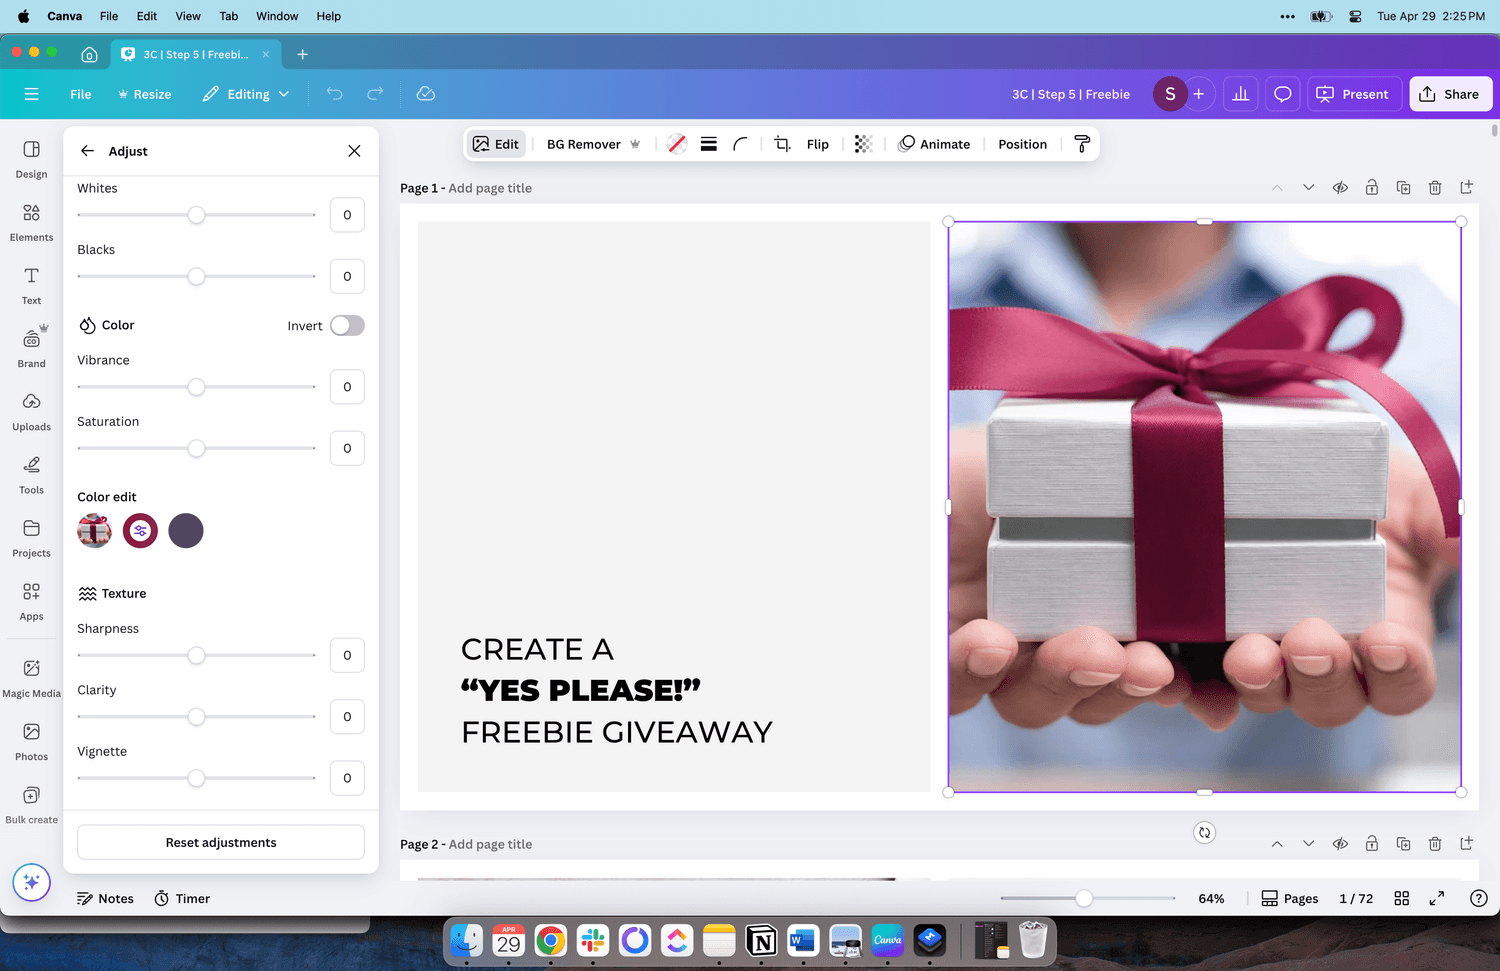Screen dimensions: 1500x971
Task: Duplicate Page 1
Action: tap(1403, 188)
